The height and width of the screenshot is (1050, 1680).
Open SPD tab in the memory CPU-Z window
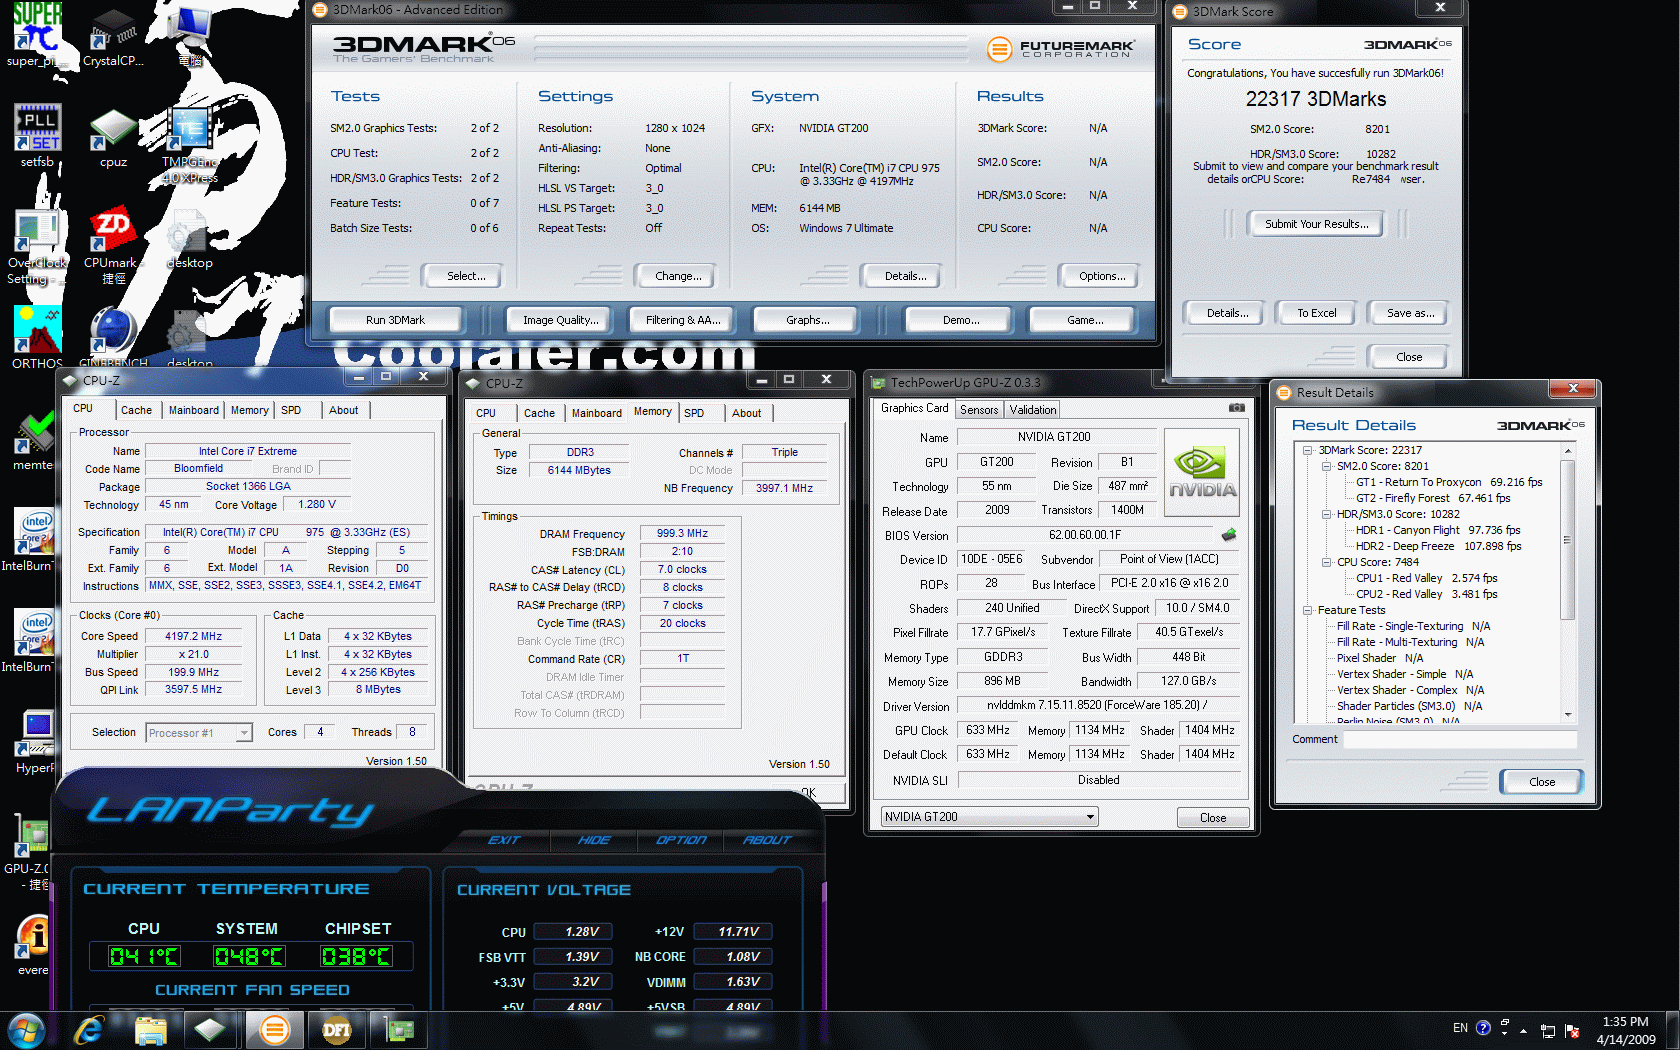[x=694, y=413]
